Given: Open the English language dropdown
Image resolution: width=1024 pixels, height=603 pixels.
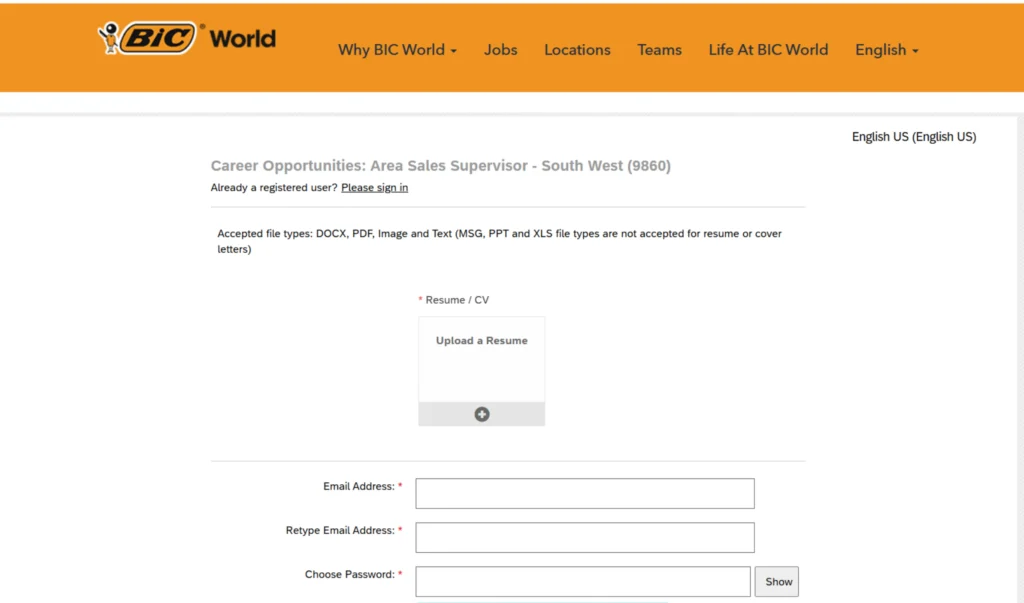Looking at the screenshot, I should pyautogui.click(x=886, y=50).
